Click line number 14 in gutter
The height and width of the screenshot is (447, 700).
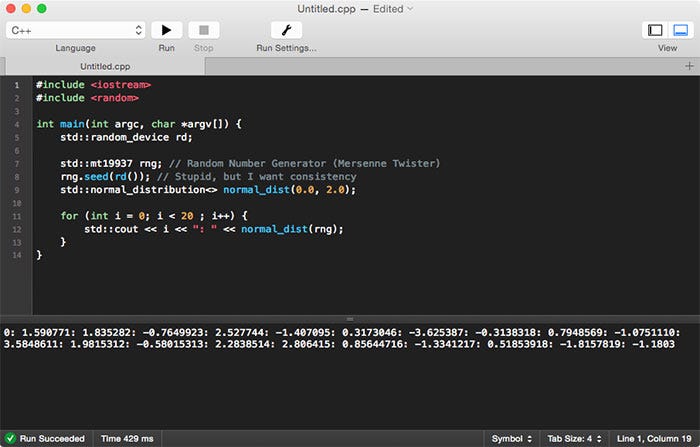click(17, 255)
